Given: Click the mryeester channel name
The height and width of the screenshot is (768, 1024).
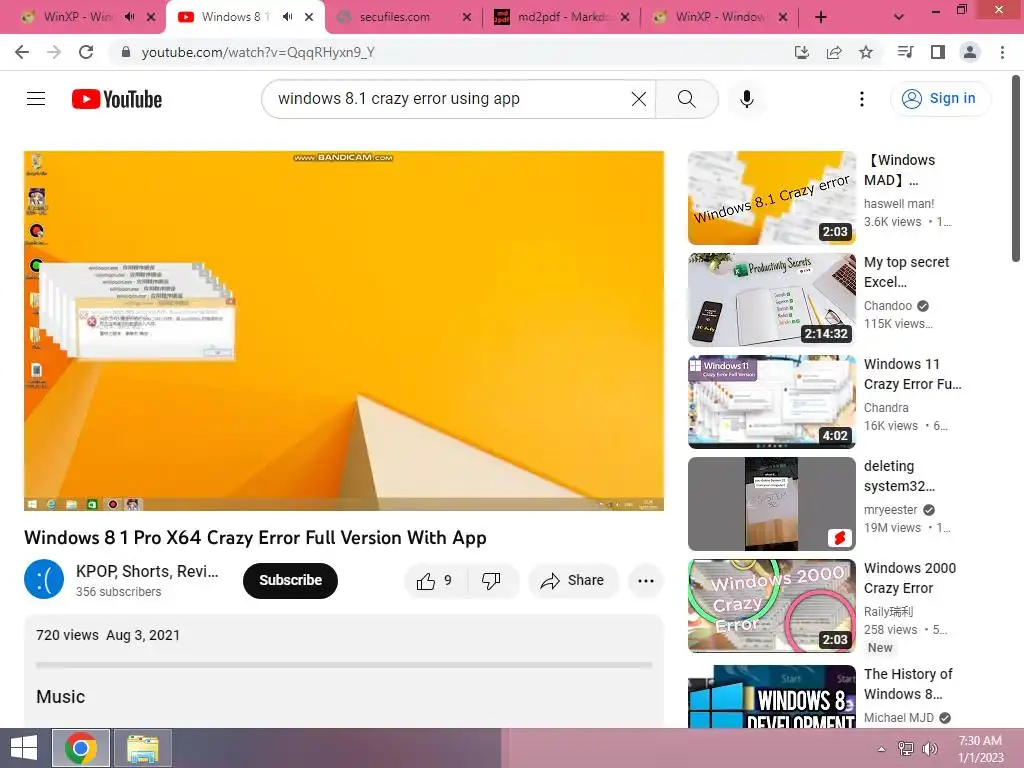Looking at the screenshot, I should (x=890, y=509).
